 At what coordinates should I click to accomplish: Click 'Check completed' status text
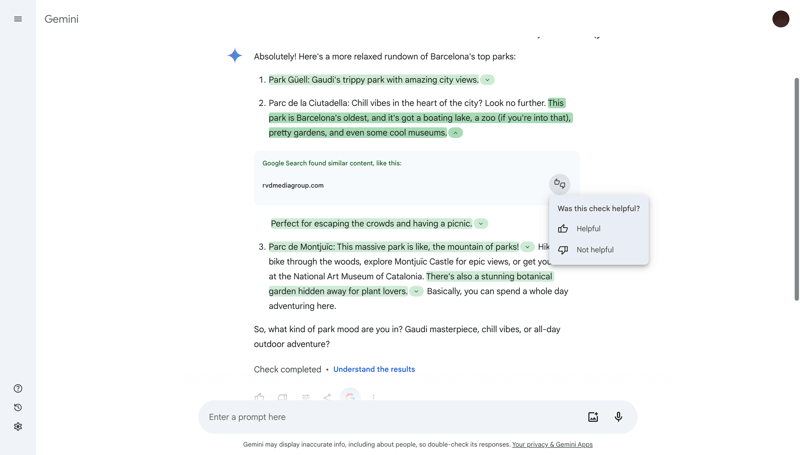click(287, 369)
